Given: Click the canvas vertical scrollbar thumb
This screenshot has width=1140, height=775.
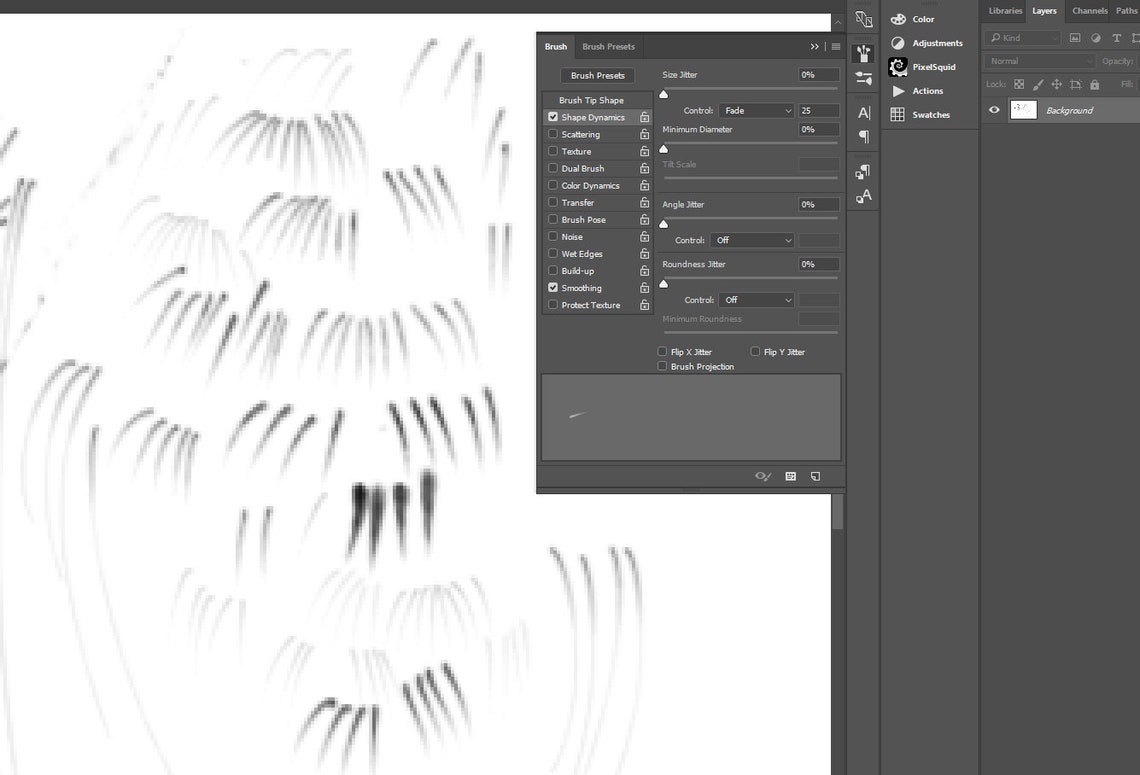Looking at the screenshot, I should pos(838,512).
